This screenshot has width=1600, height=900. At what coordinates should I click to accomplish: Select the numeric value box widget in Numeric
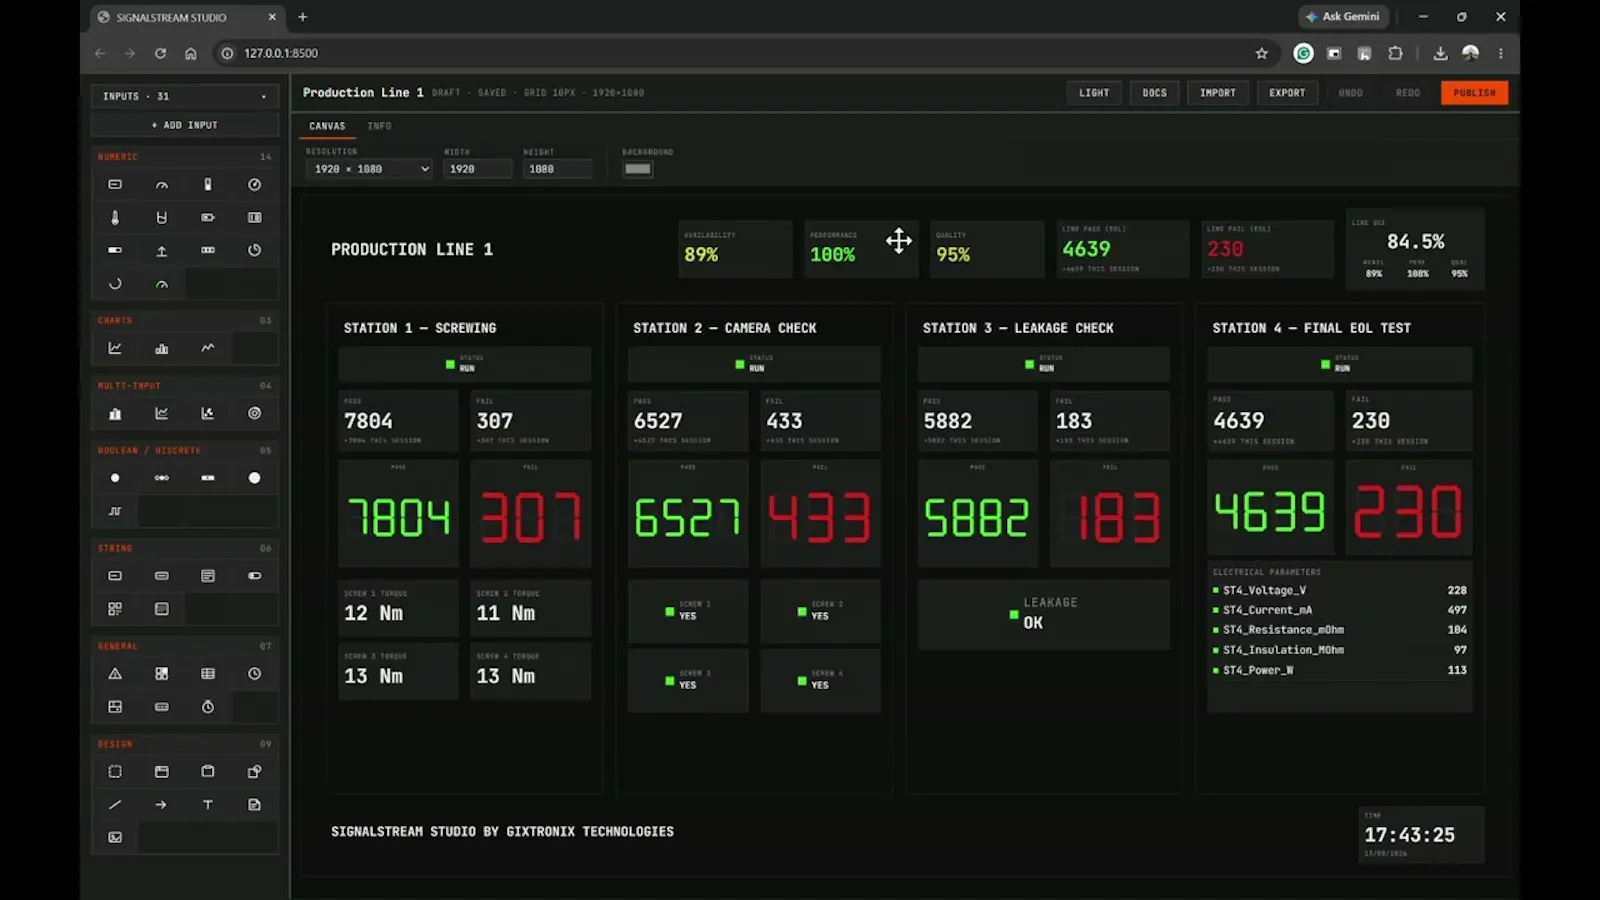(x=115, y=184)
